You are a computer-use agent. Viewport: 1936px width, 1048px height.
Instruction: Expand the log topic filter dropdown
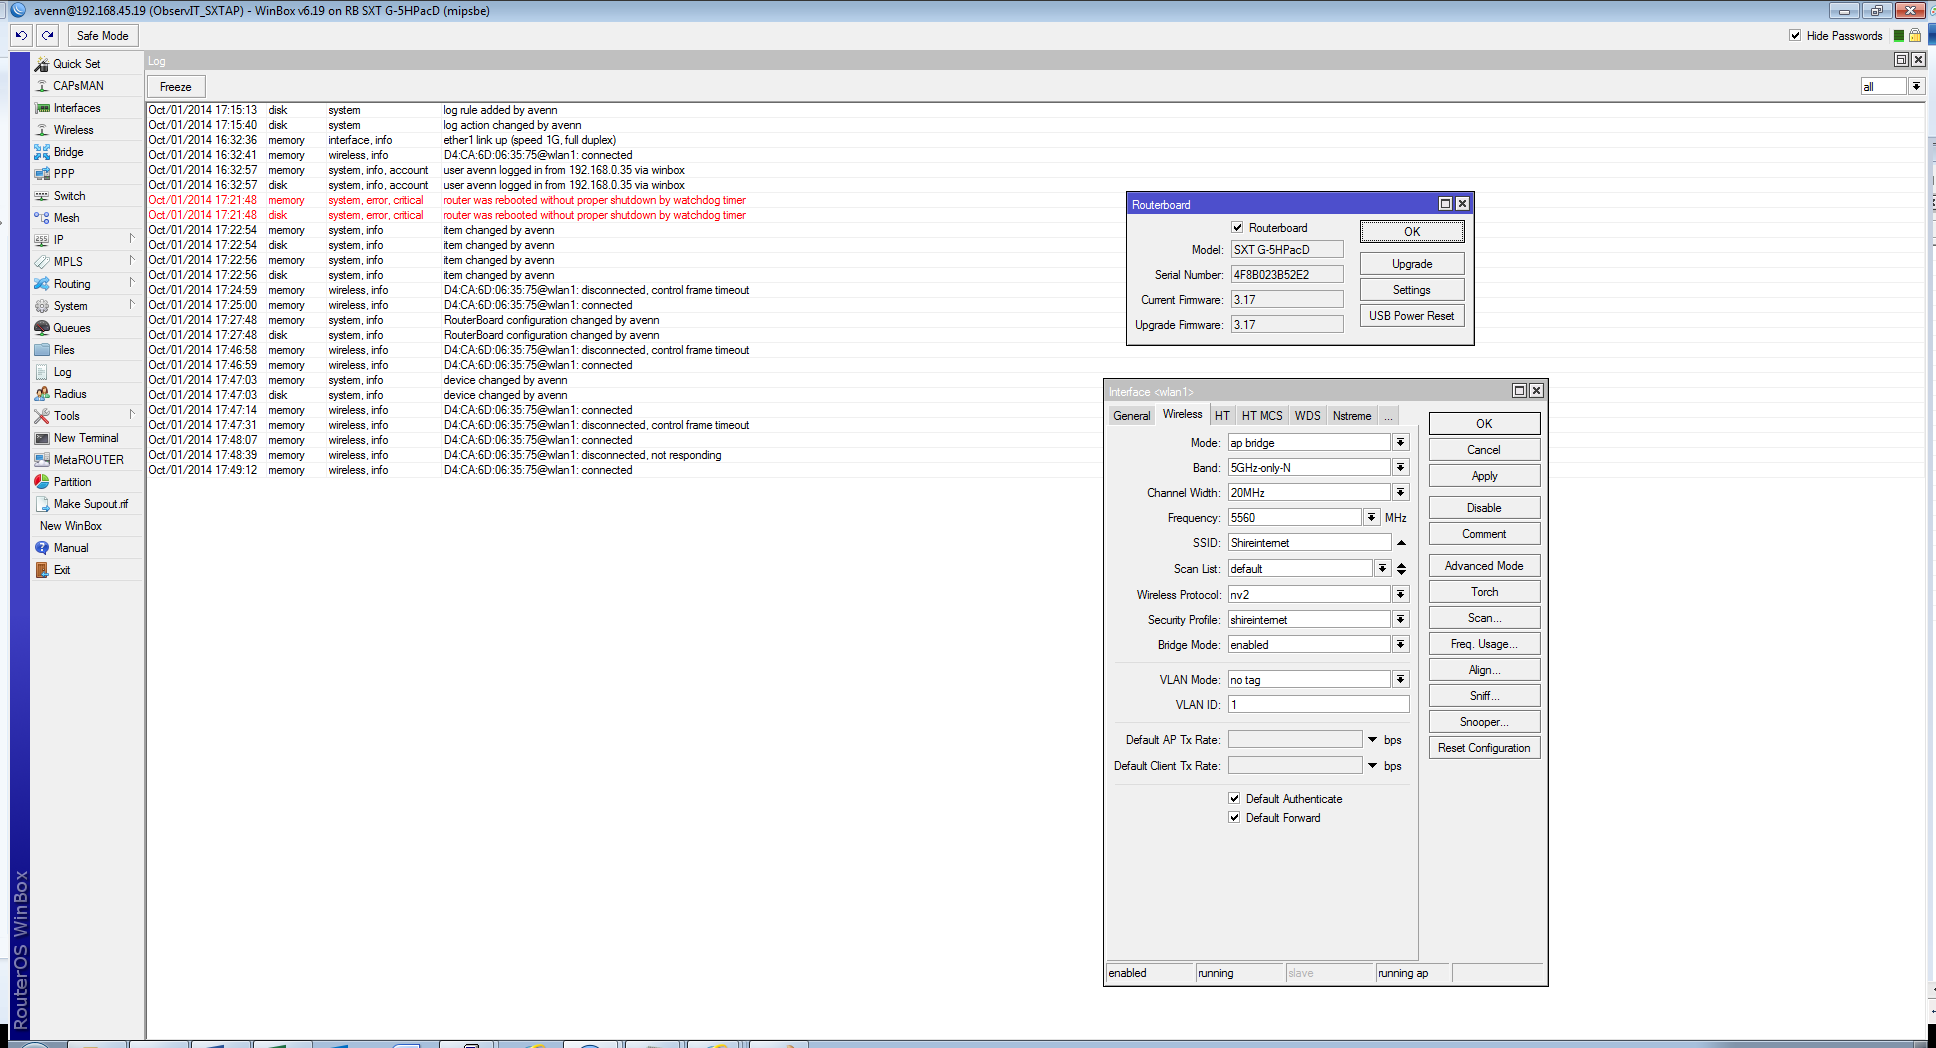click(x=1916, y=87)
